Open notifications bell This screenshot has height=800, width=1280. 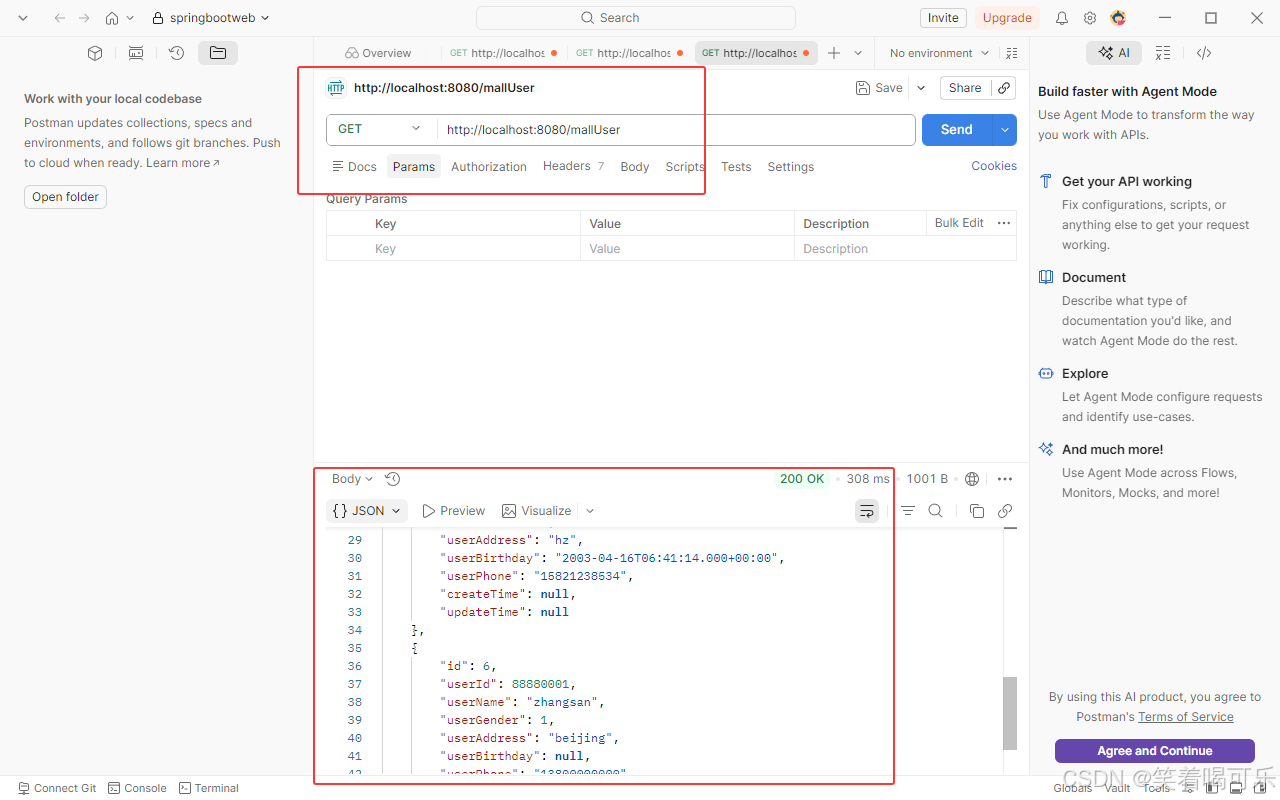[1062, 18]
